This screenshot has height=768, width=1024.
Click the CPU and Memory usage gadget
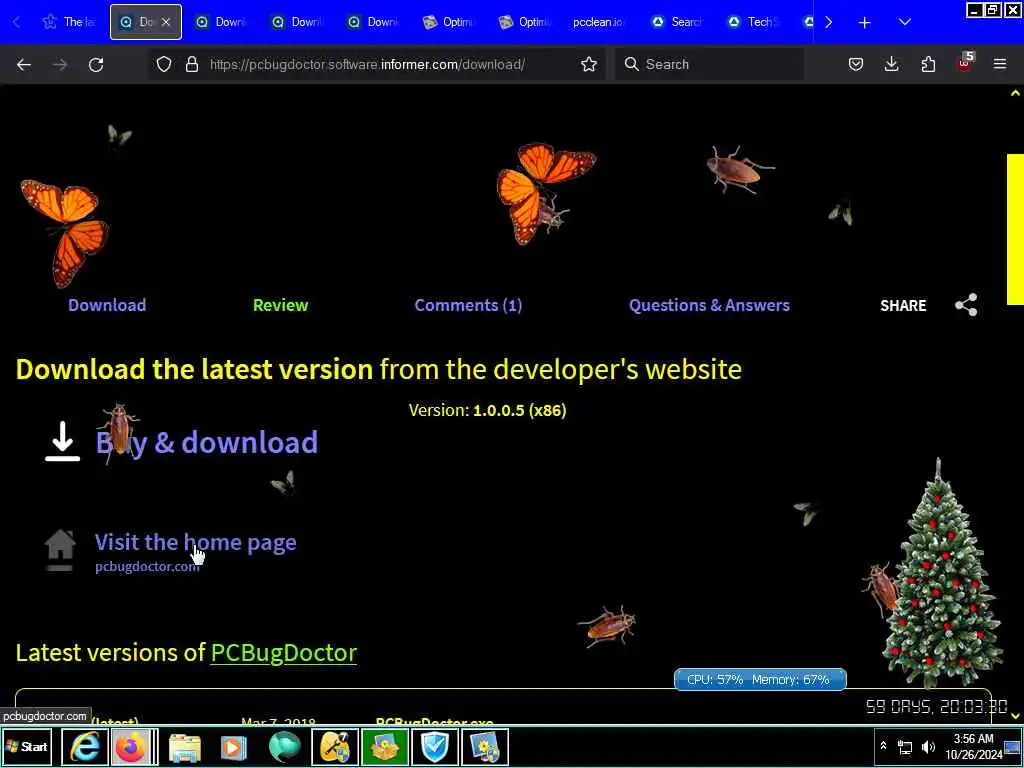point(760,679)
